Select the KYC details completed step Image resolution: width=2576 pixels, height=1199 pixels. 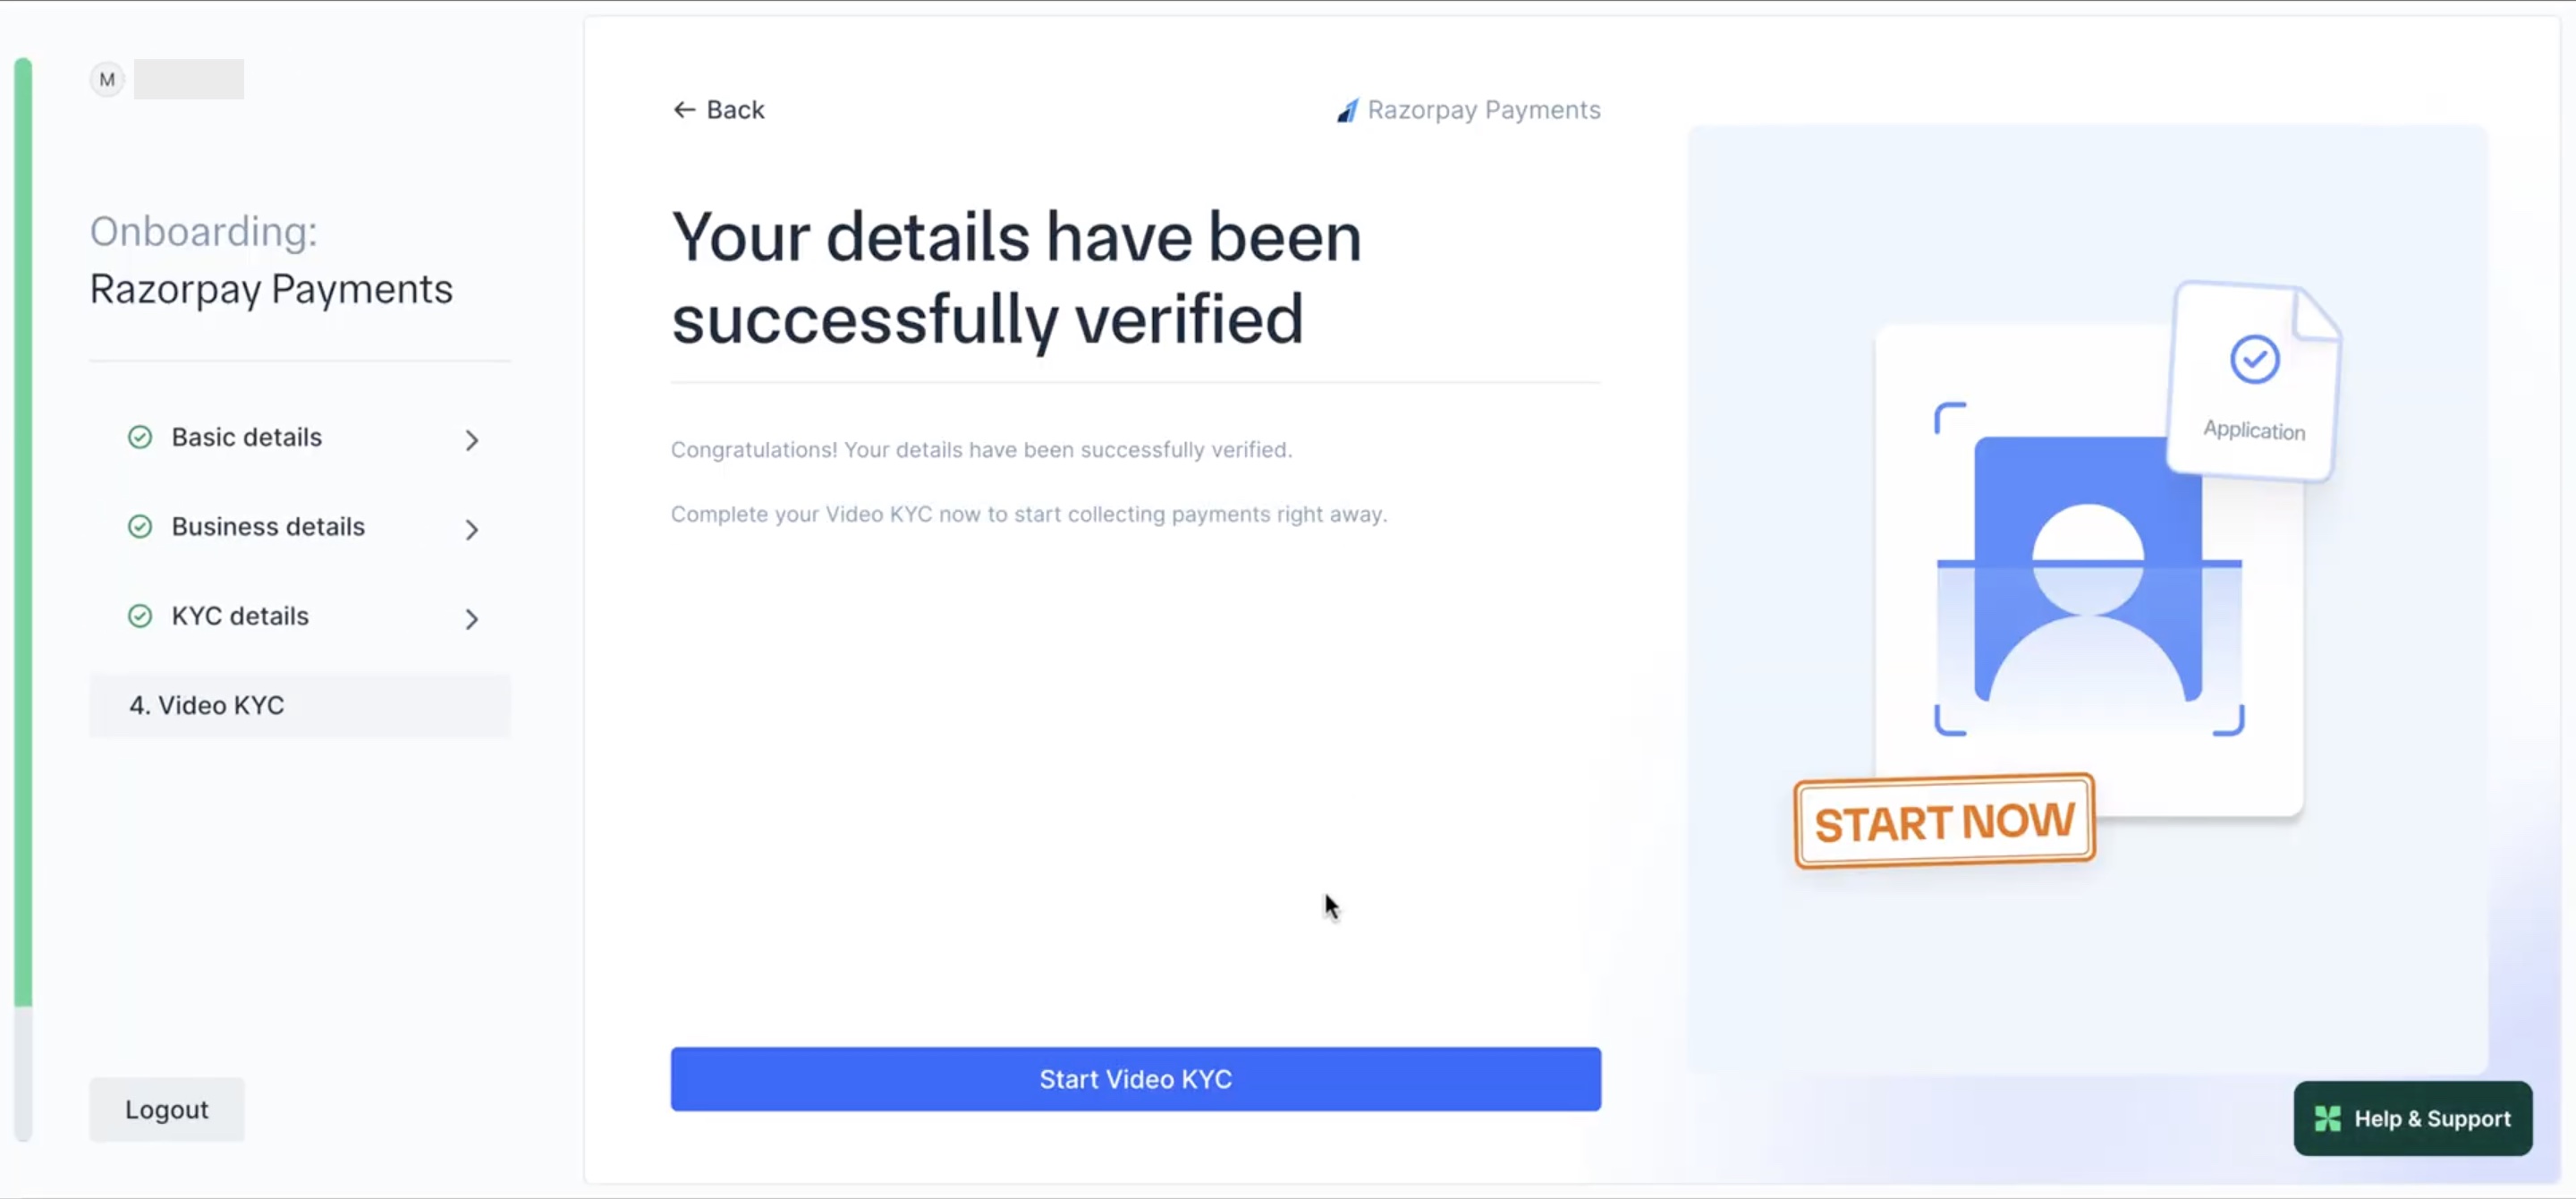click(x=240, y=616)
